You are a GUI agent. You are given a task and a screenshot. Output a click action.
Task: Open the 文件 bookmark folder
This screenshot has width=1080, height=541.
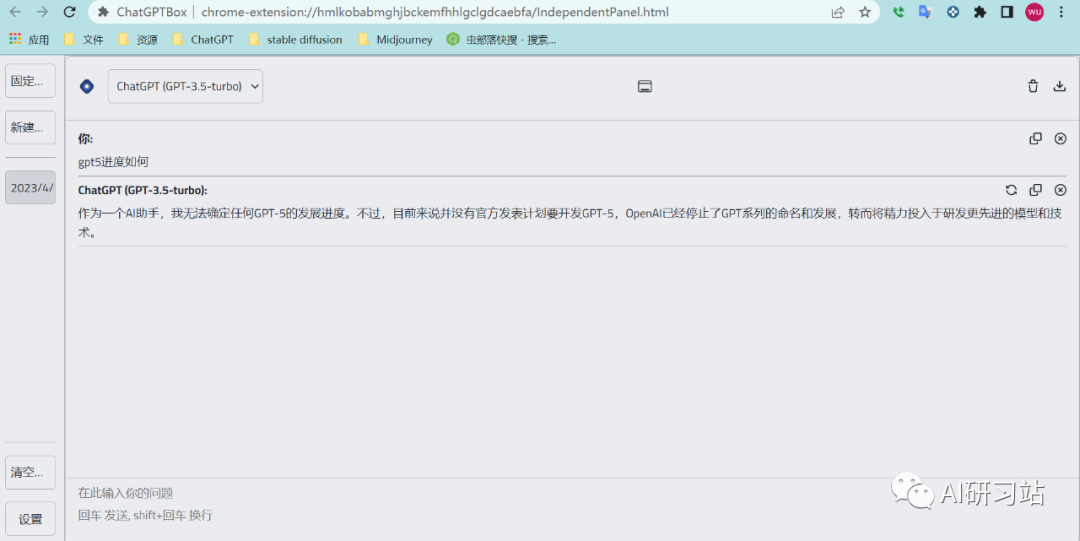(x=83, y=40)
